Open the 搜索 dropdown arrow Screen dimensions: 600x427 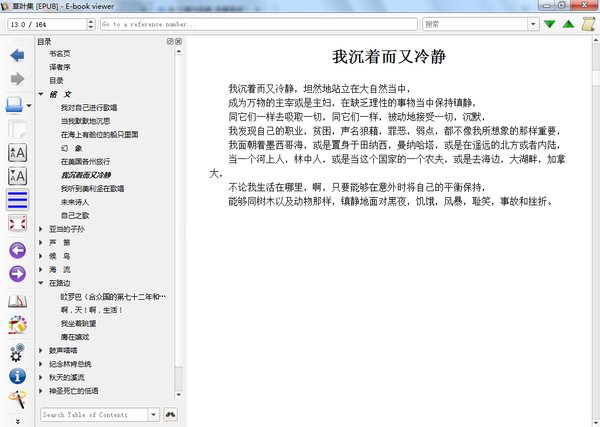pyautogui.click(x=533, y=24)
